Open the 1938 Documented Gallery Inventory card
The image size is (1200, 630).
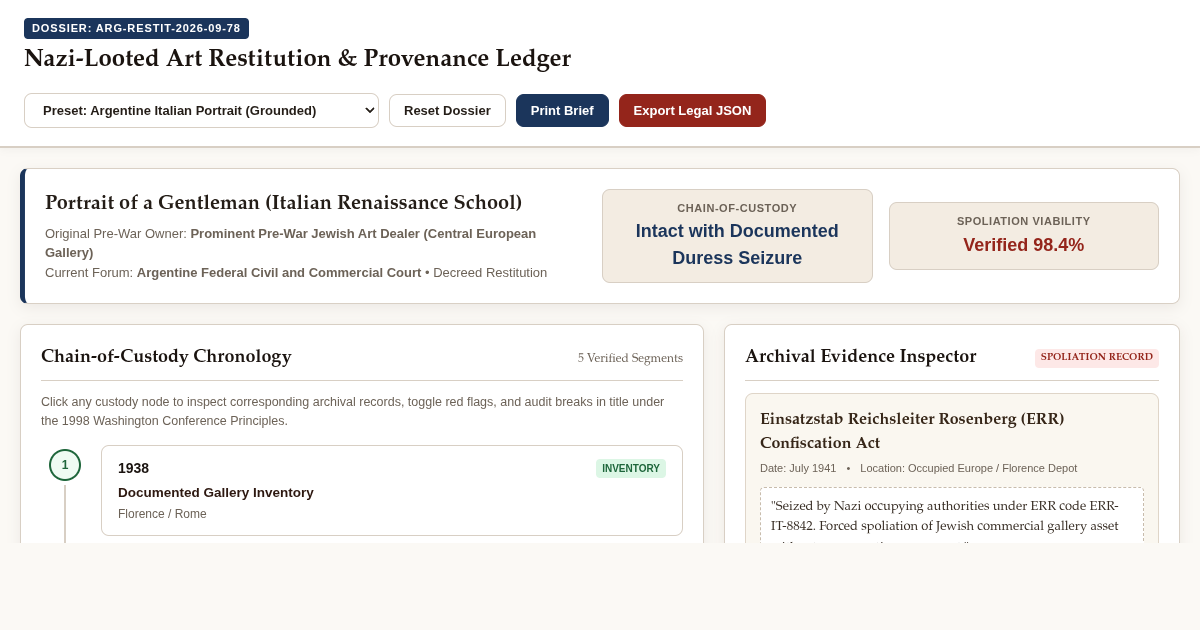392,490
